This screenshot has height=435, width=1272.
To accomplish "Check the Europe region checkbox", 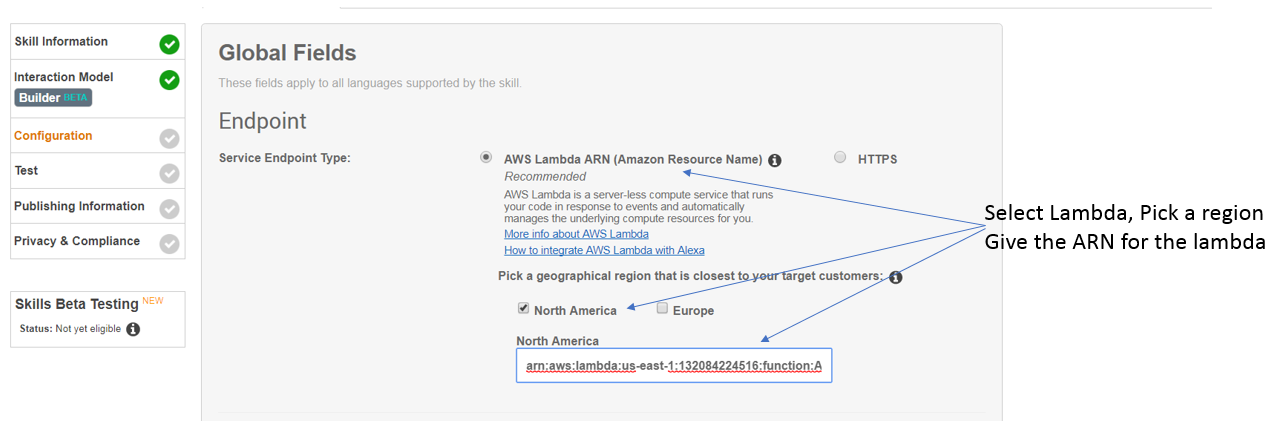I will [x=662, y=309].
